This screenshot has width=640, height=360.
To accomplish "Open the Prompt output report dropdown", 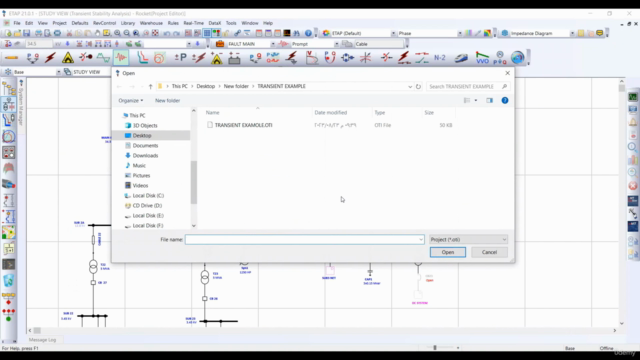I will pyautogui.click(x=336, y=44).
